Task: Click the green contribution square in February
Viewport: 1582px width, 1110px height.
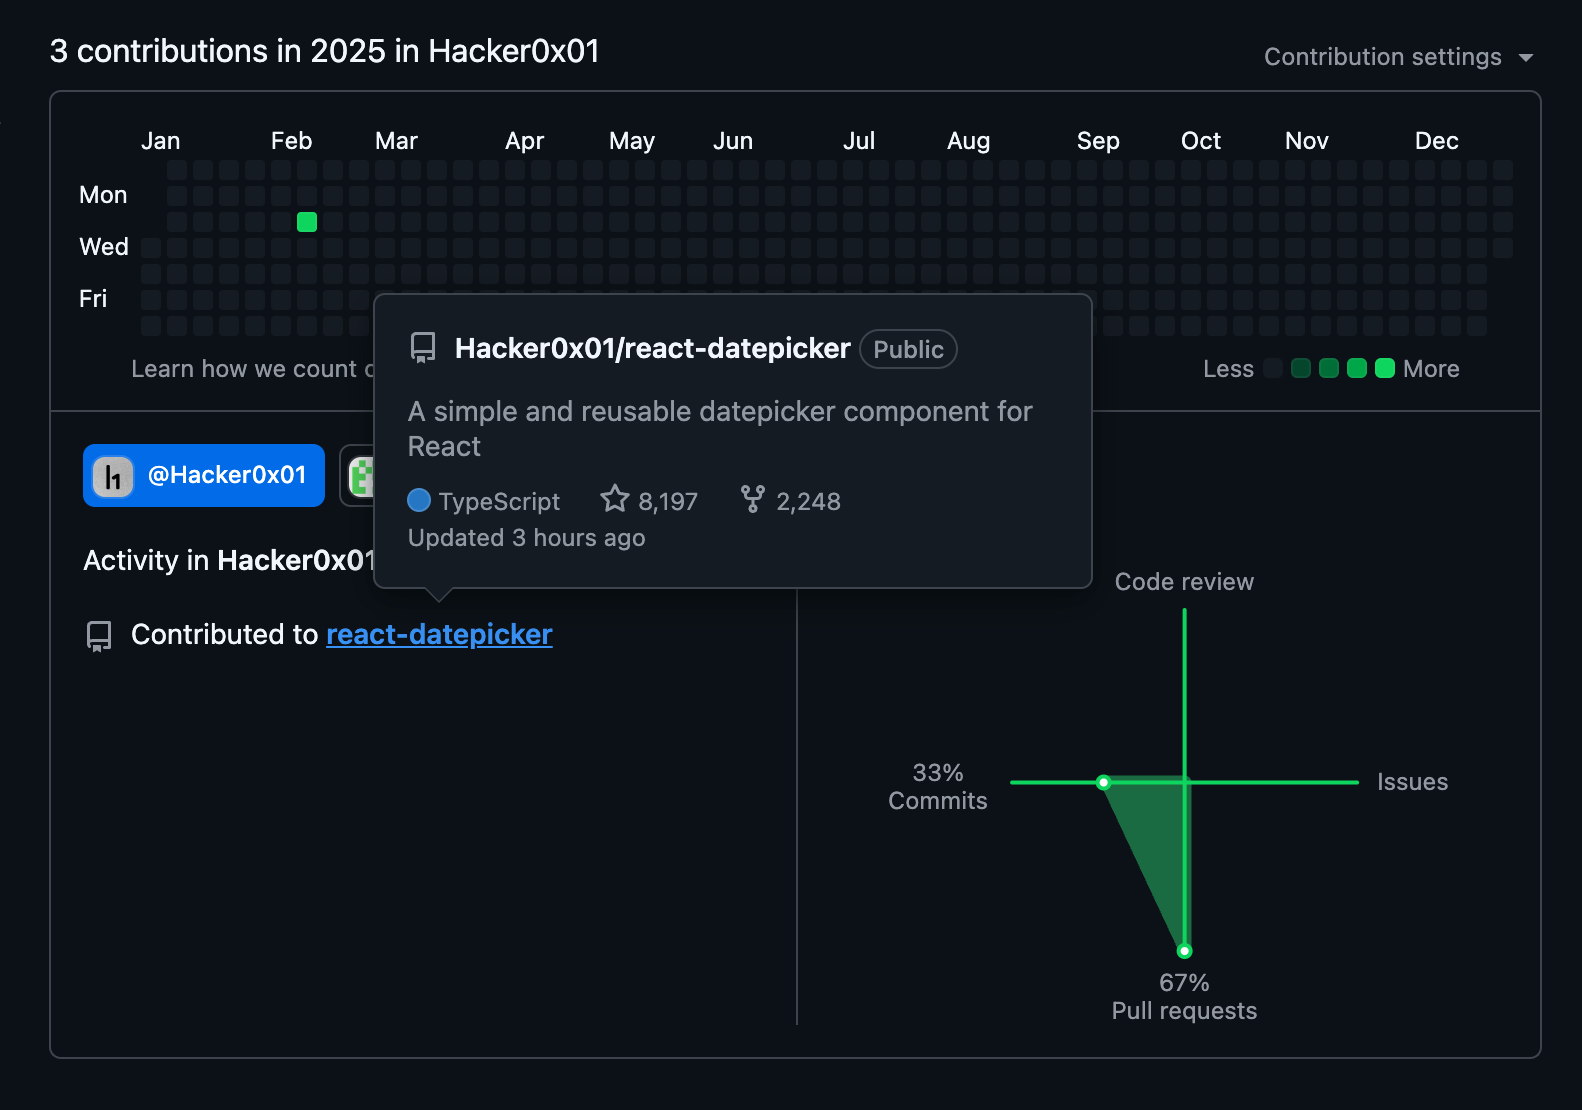Action: 307,222
